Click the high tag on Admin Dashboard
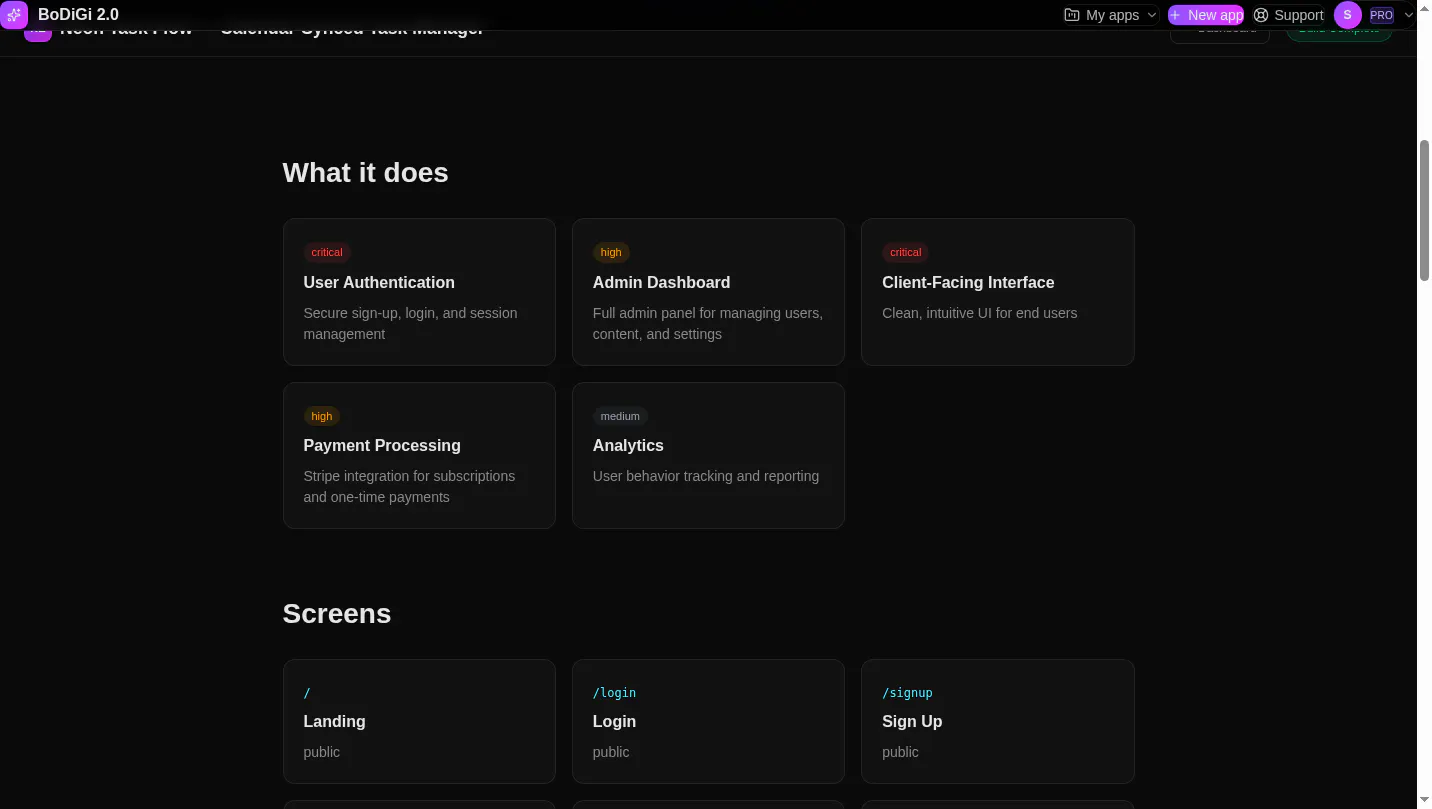The image size is (1432, 809). tap(611, 252)
